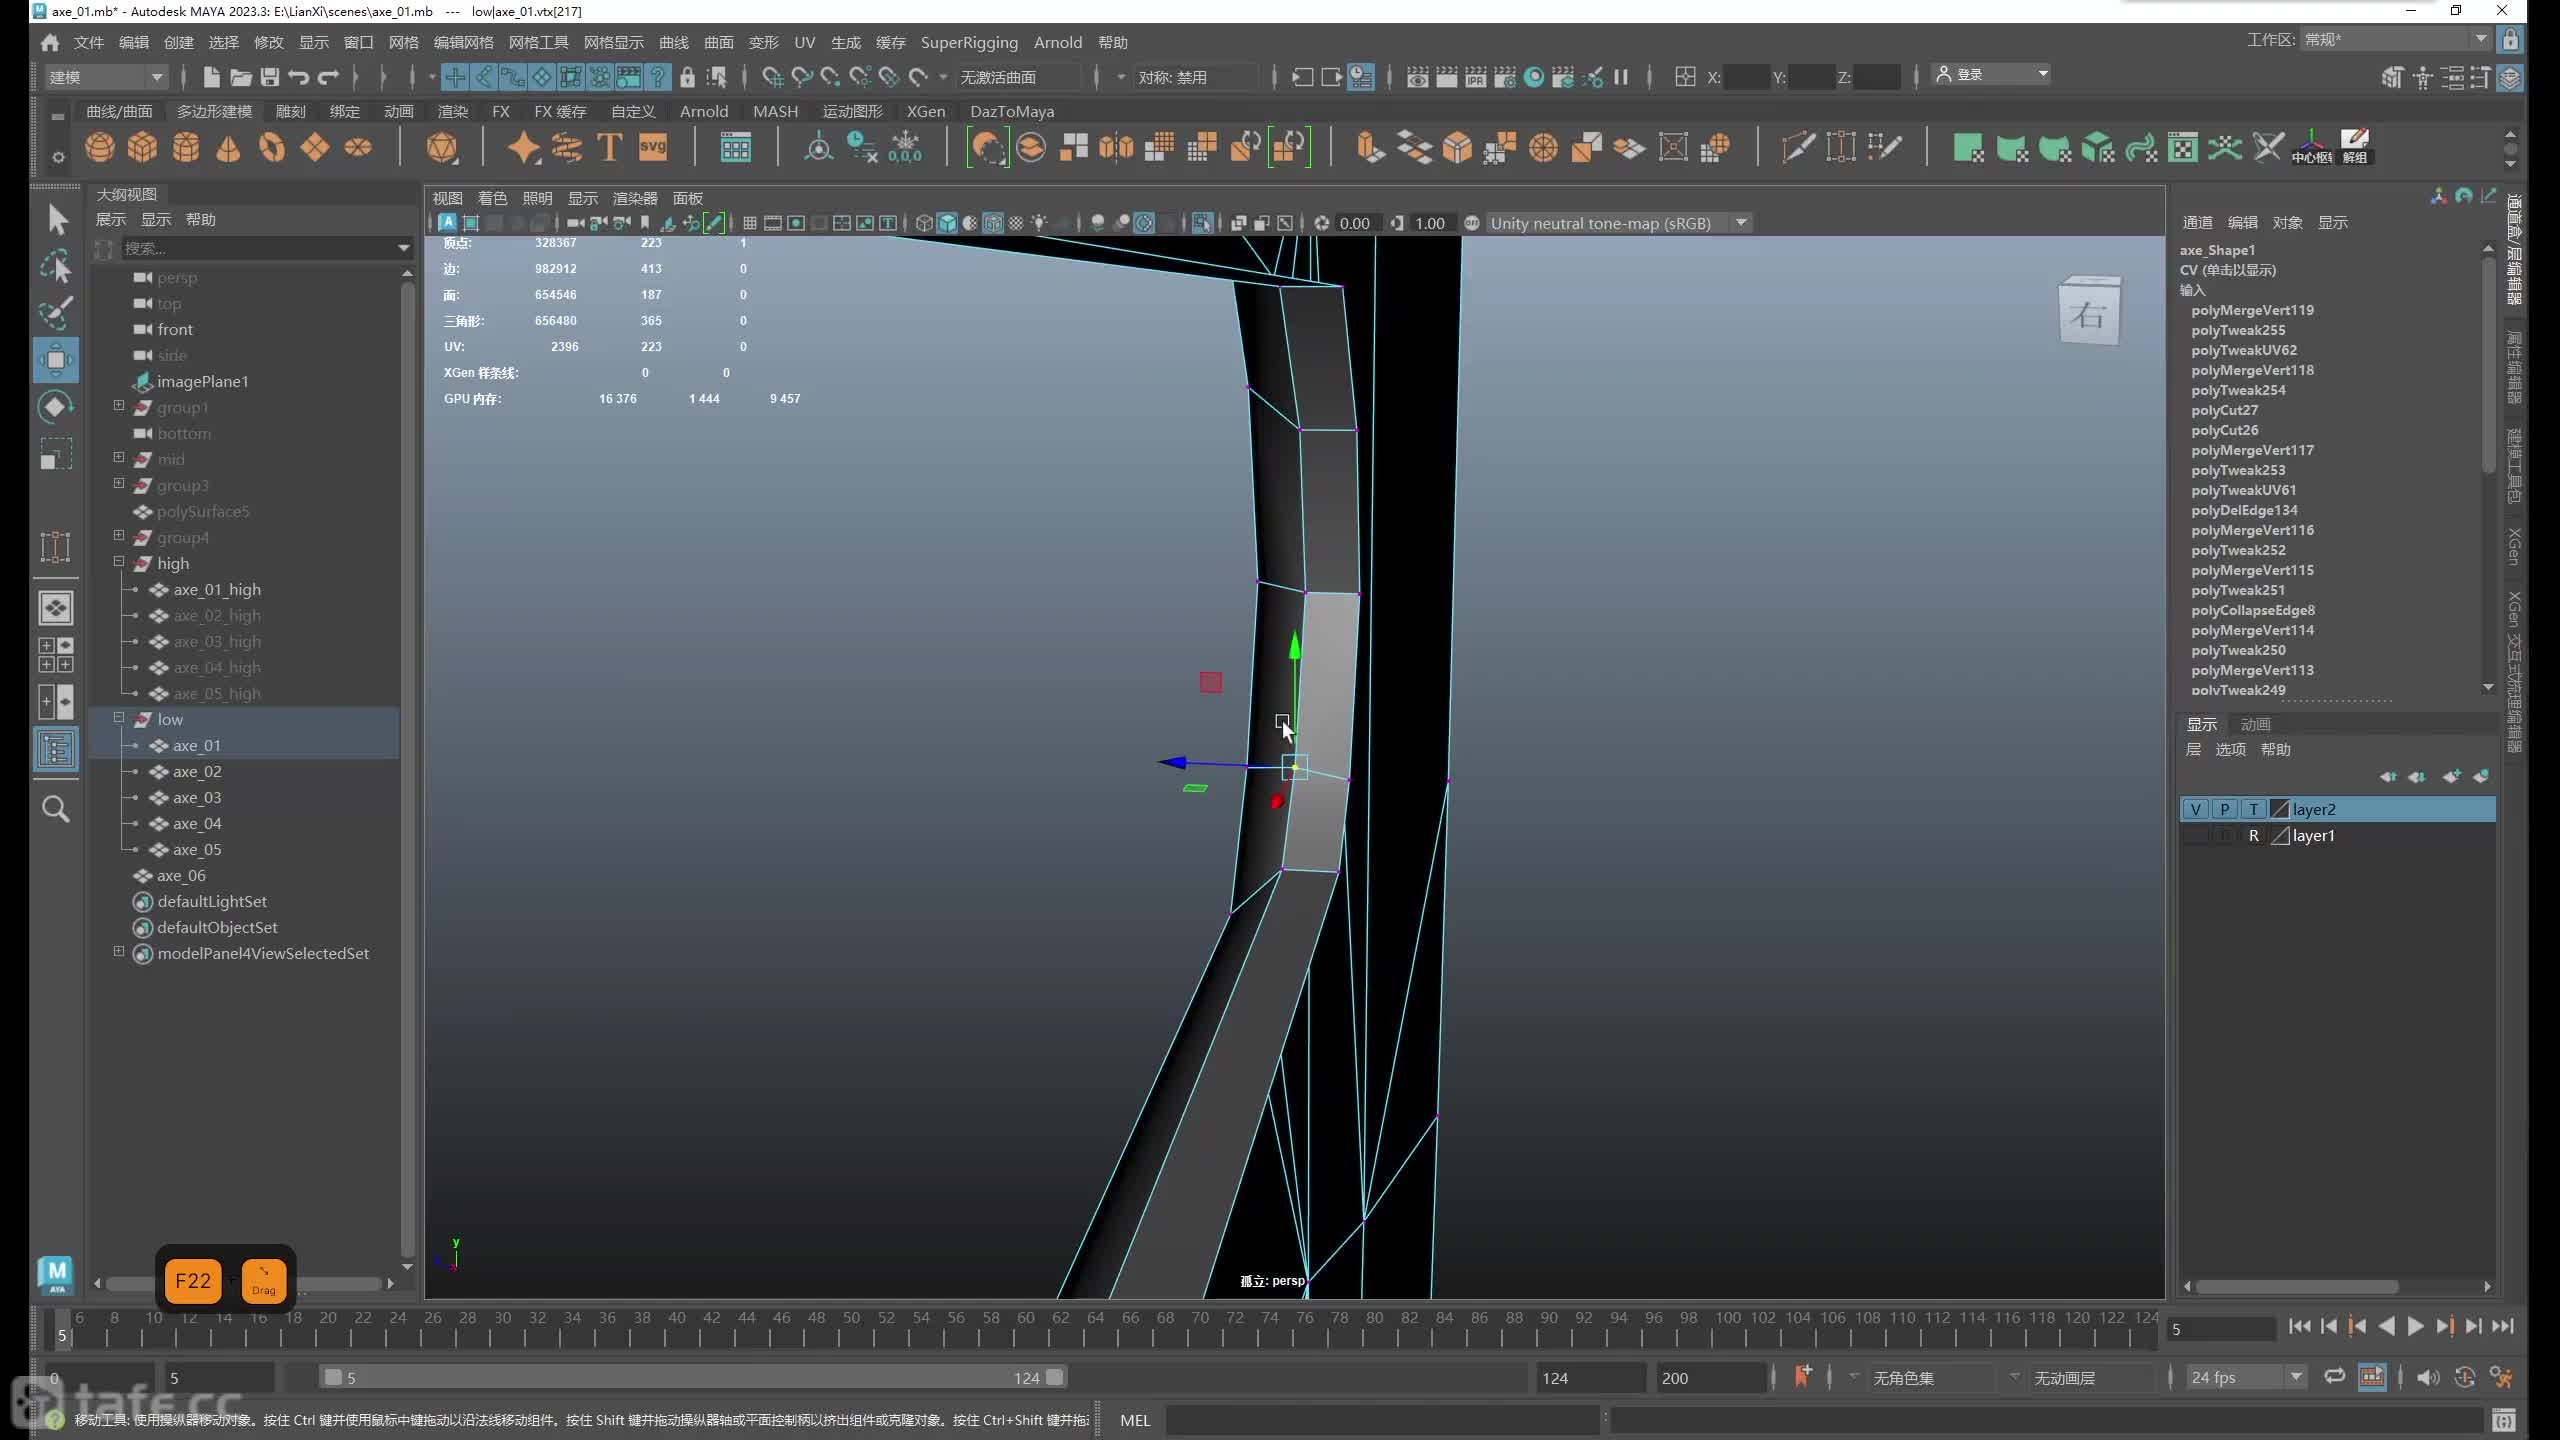Toggle visibility V of layer2

point(2195,809)
